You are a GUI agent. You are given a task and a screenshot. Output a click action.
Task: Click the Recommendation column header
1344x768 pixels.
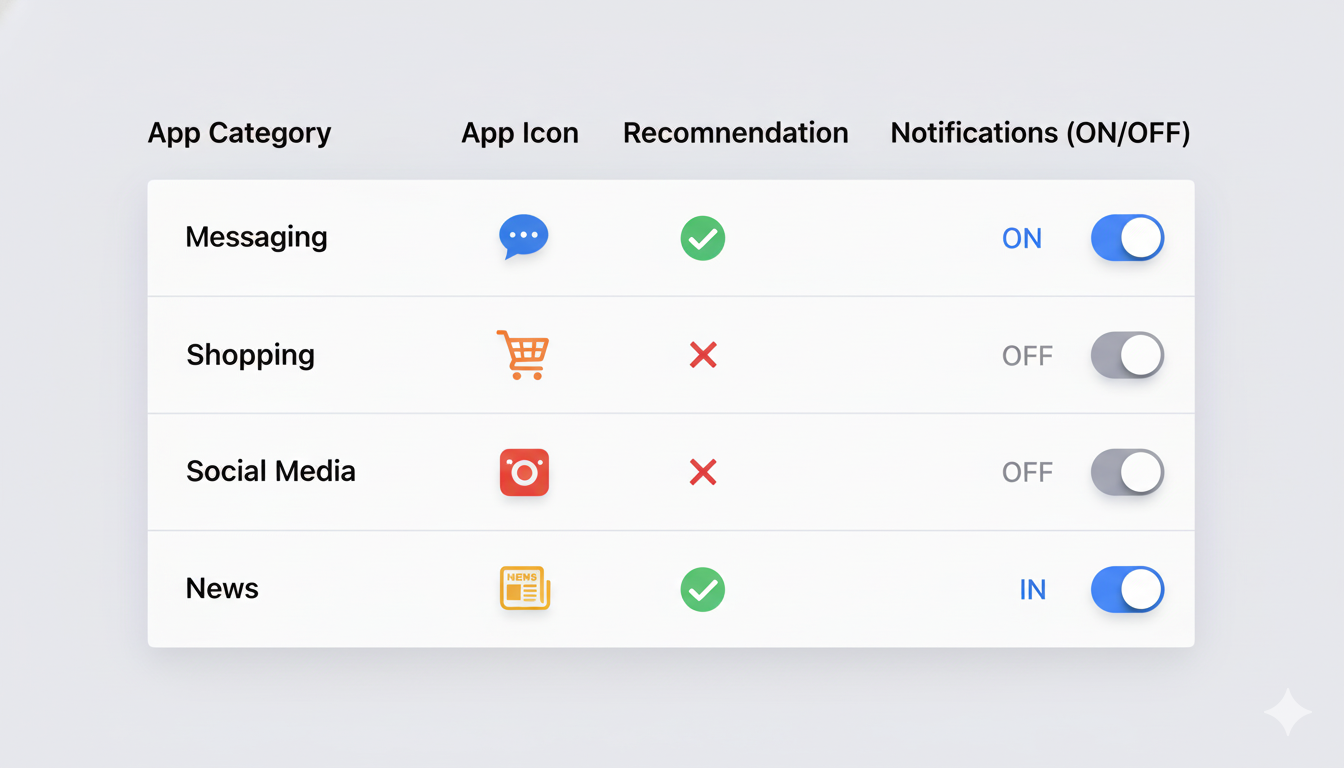point(735,133)
